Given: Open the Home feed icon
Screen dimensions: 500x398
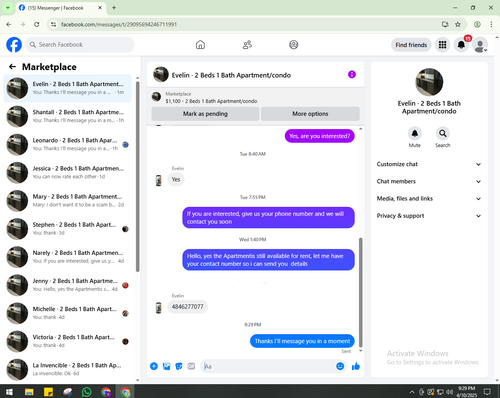Looking at the screenshot, I should tap(200, 45).
